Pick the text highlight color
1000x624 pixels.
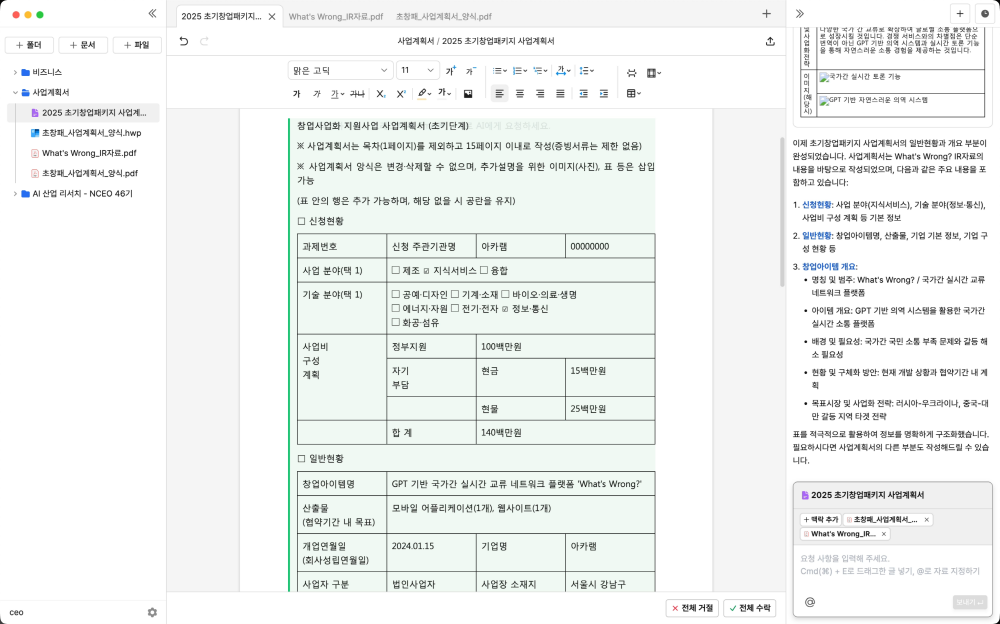click(x=422, y=94)
